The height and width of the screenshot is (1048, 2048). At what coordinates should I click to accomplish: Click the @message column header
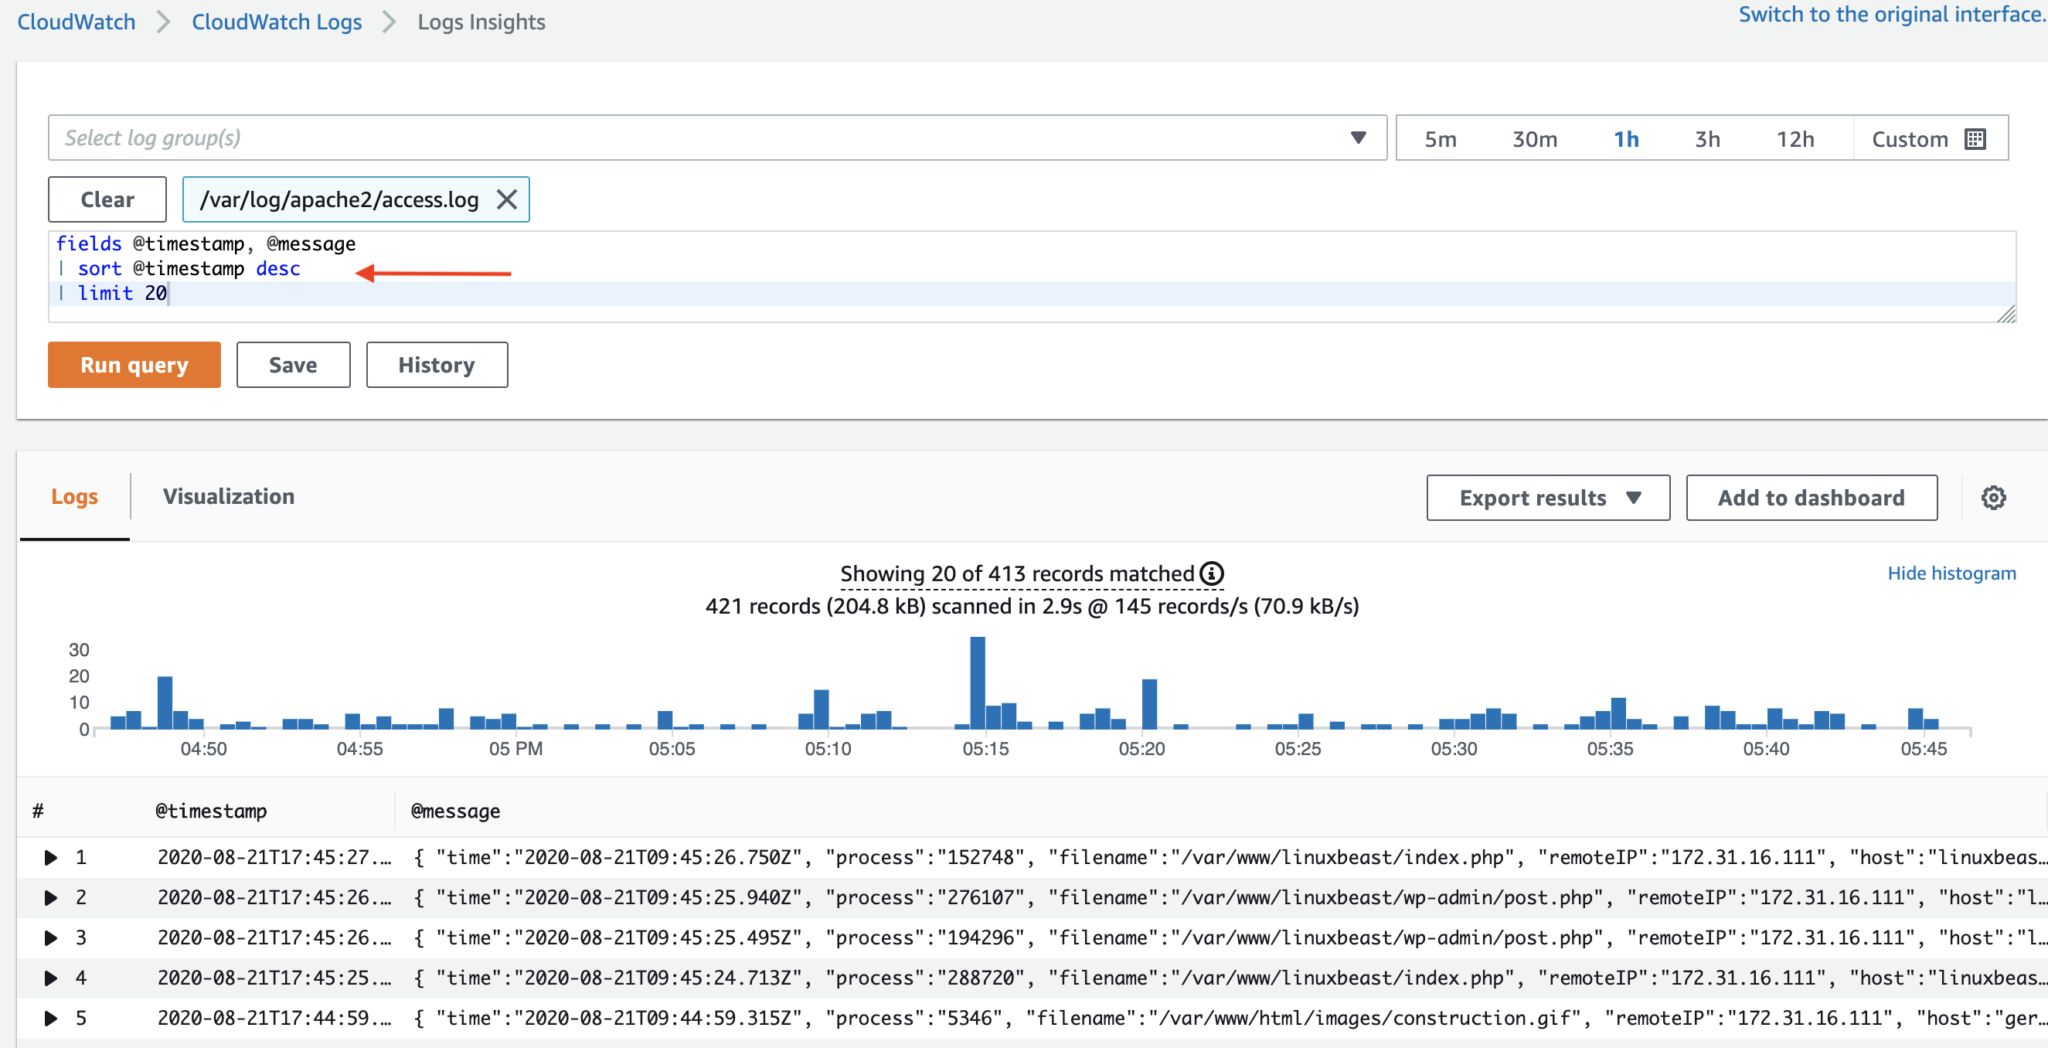[455, 811]
